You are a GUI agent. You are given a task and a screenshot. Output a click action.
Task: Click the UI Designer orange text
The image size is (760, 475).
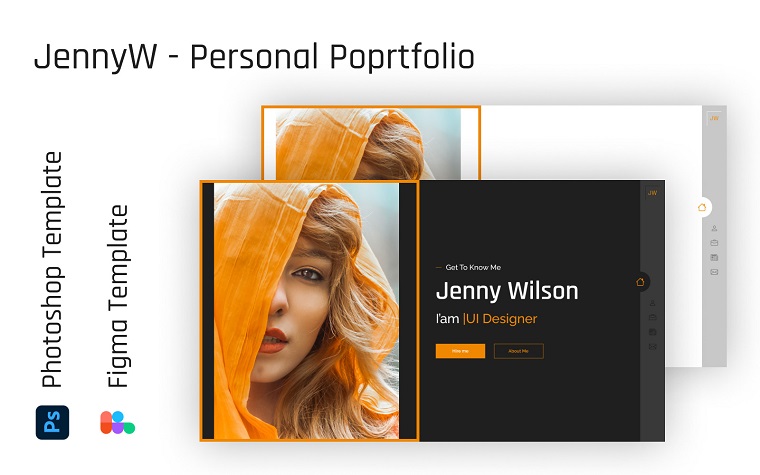point(501,319)
